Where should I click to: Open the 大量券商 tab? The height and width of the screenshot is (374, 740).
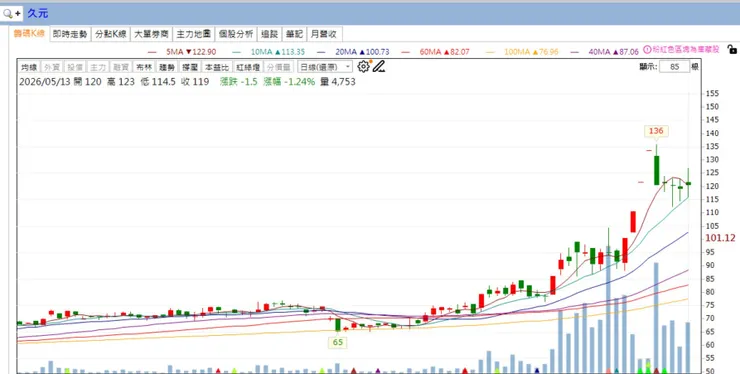tap(151, 34)
